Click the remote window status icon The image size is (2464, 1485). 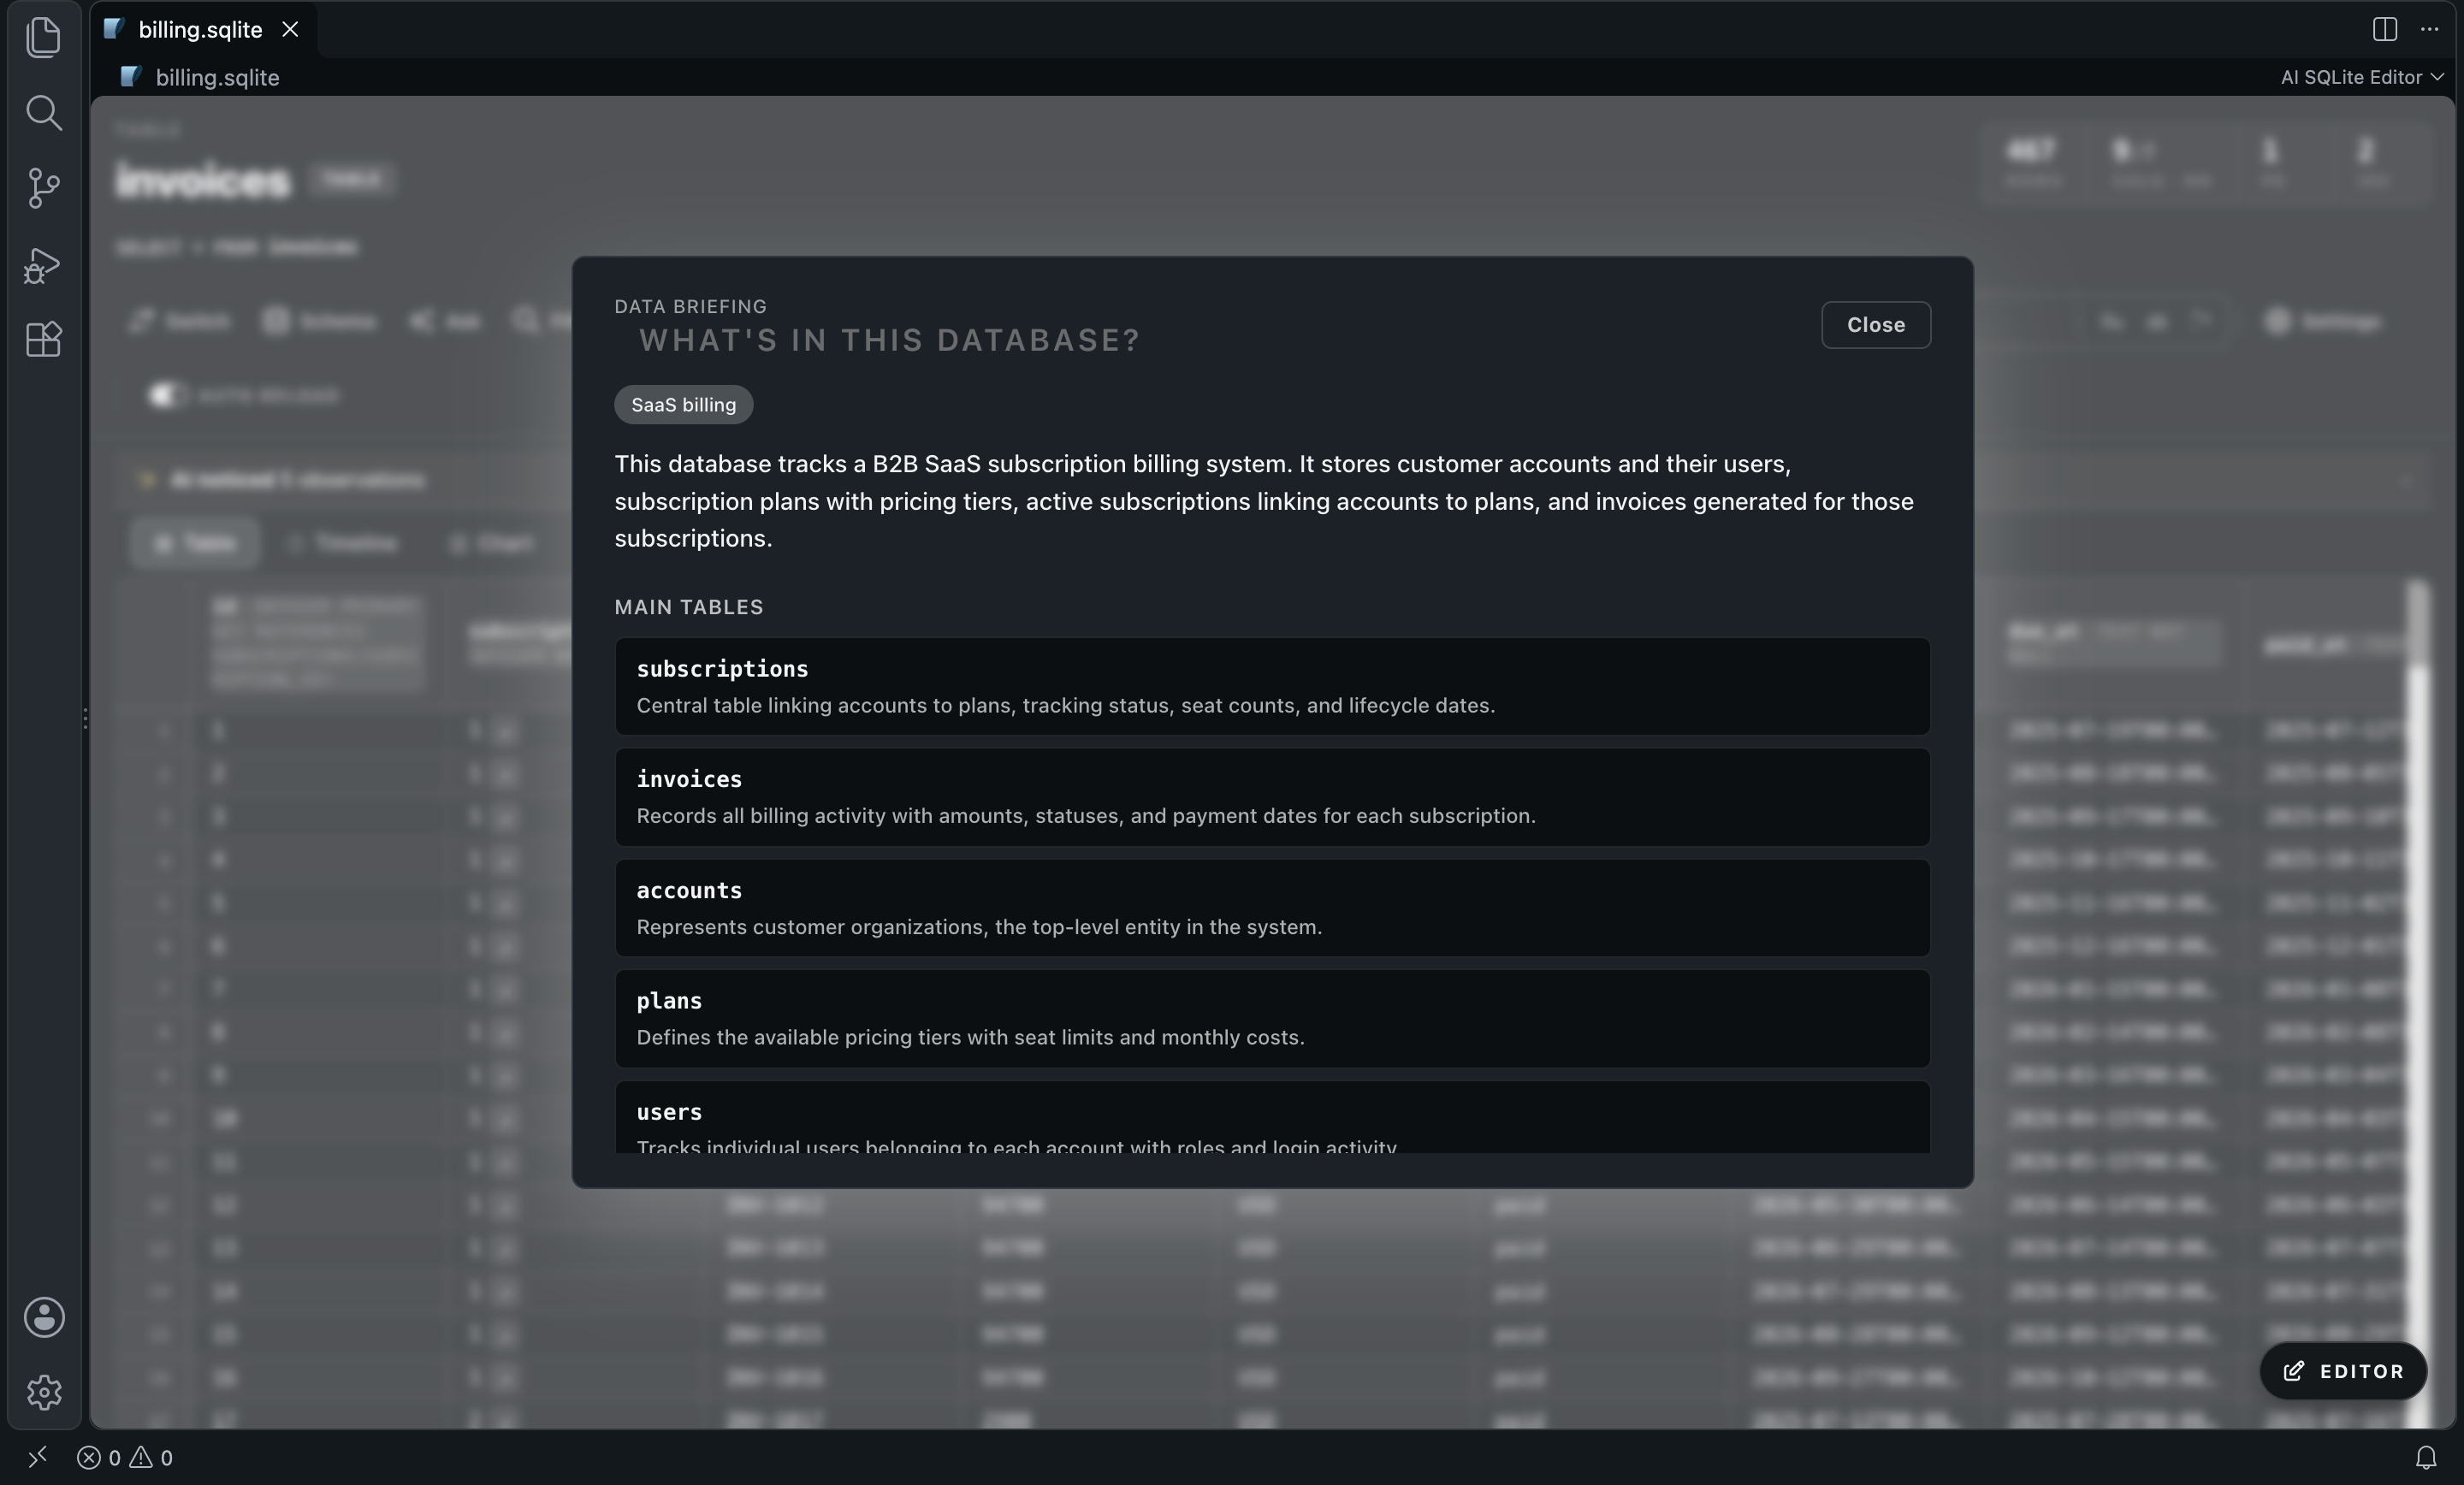click(37, 1457)
